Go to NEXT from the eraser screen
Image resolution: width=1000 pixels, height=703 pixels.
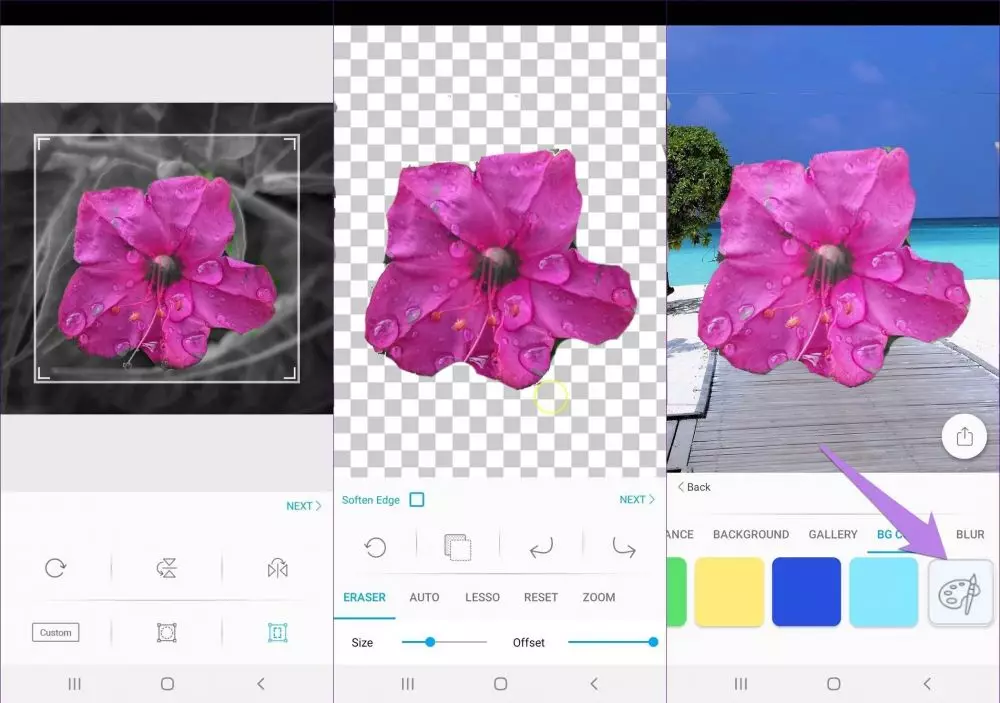click(x=637, y=499)
